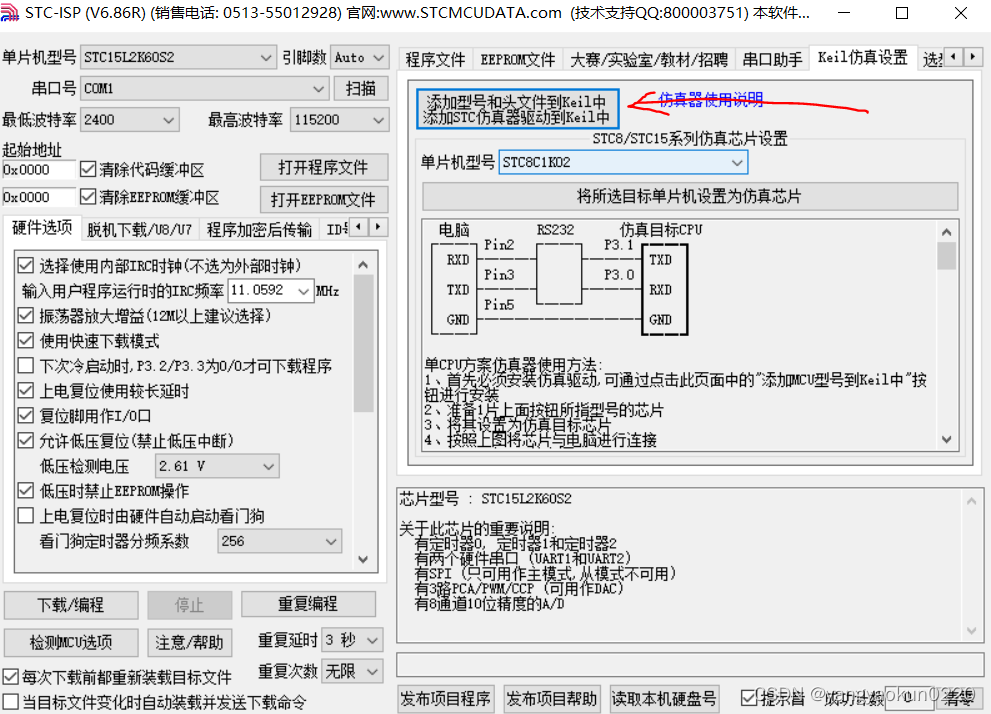The image size is (991, 714).
Task: Click 读取本机硬盘号 button
Action: coord(664,698)
